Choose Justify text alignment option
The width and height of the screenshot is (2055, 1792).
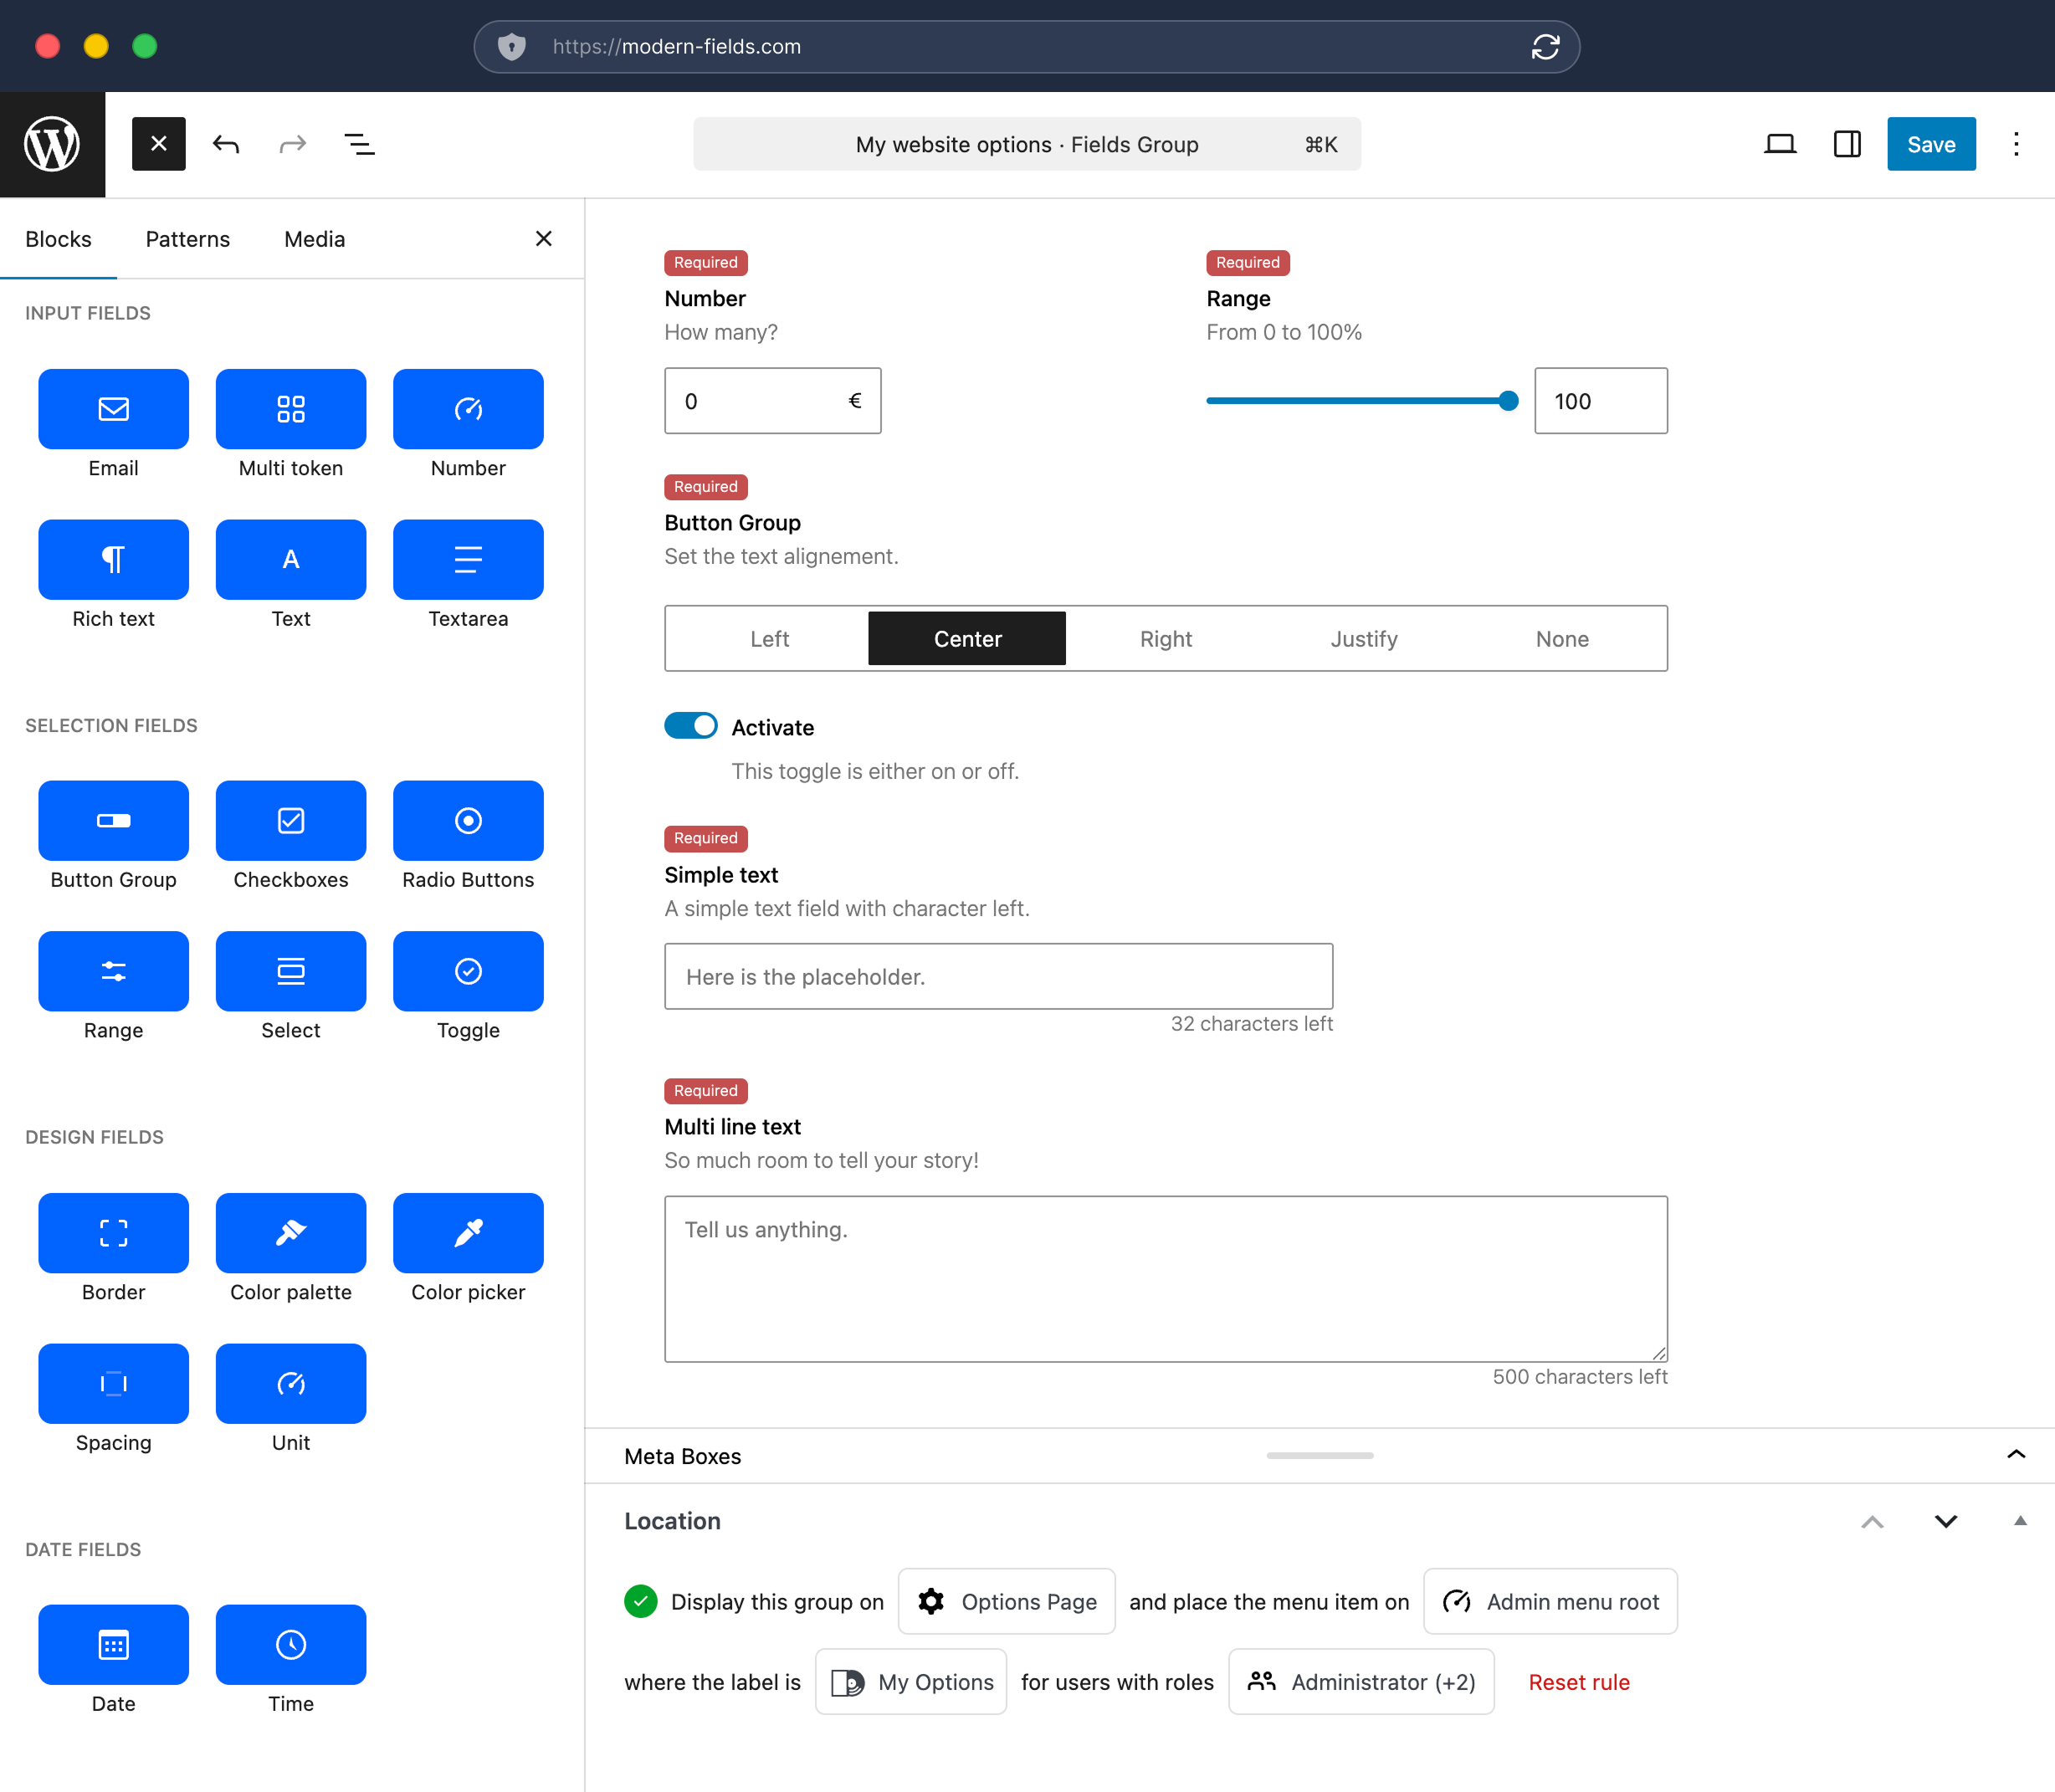(x=1363, y=638)
